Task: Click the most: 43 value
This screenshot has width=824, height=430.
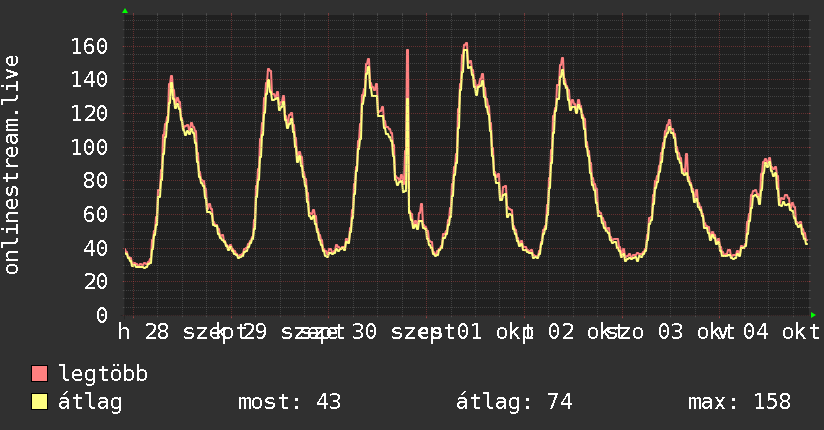Action: tap(290, 402)
